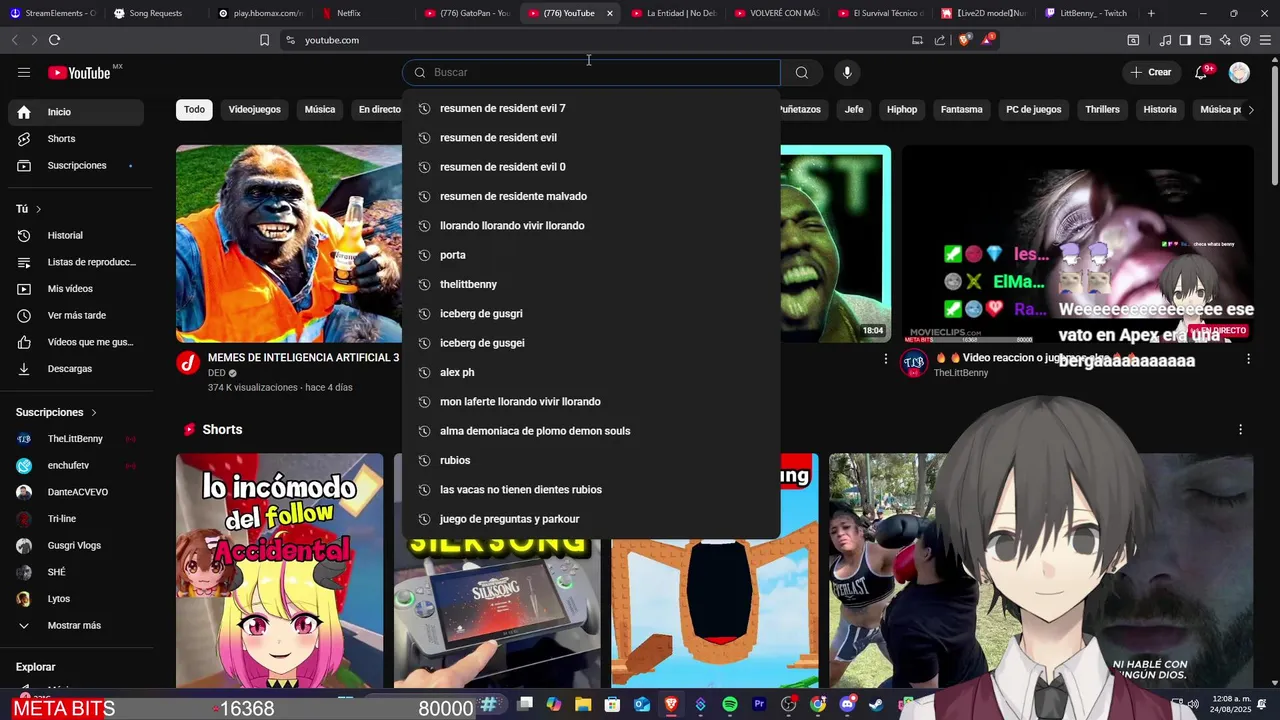Image resolution: width=1280 pixels, height=720 pixels.
Task: Open the notifications bell
Action: click(x=1203, y=72)
